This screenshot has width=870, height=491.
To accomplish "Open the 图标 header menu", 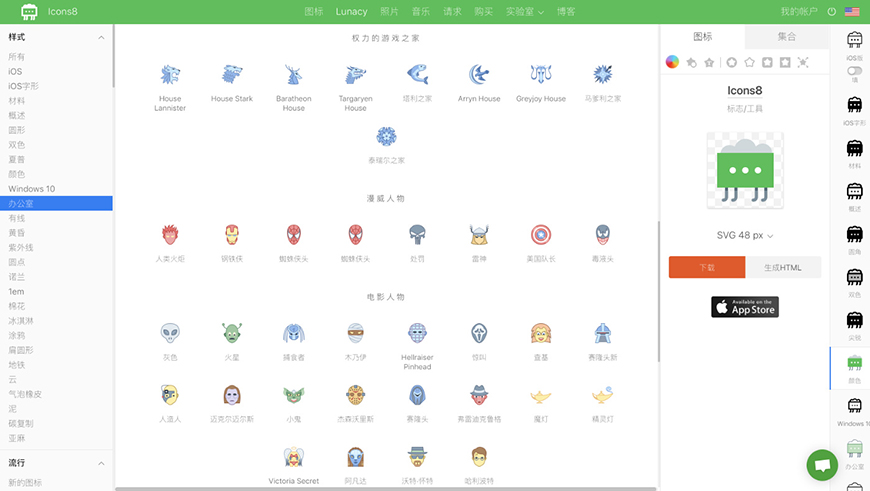I will point(314,12).
